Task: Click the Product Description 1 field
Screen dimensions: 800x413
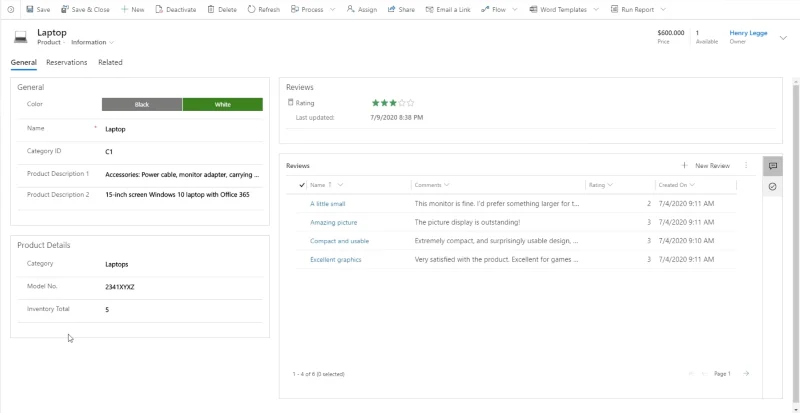Action: coord(184,175)
